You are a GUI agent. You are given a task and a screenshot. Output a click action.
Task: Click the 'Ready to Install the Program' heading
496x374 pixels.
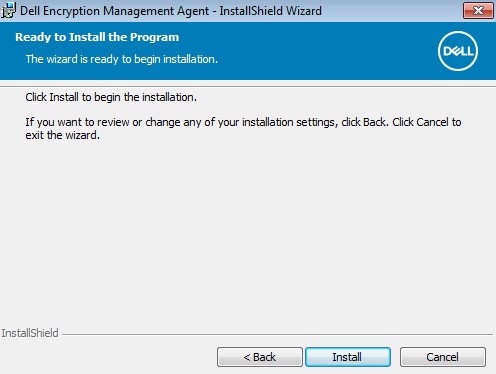[97, 37]
